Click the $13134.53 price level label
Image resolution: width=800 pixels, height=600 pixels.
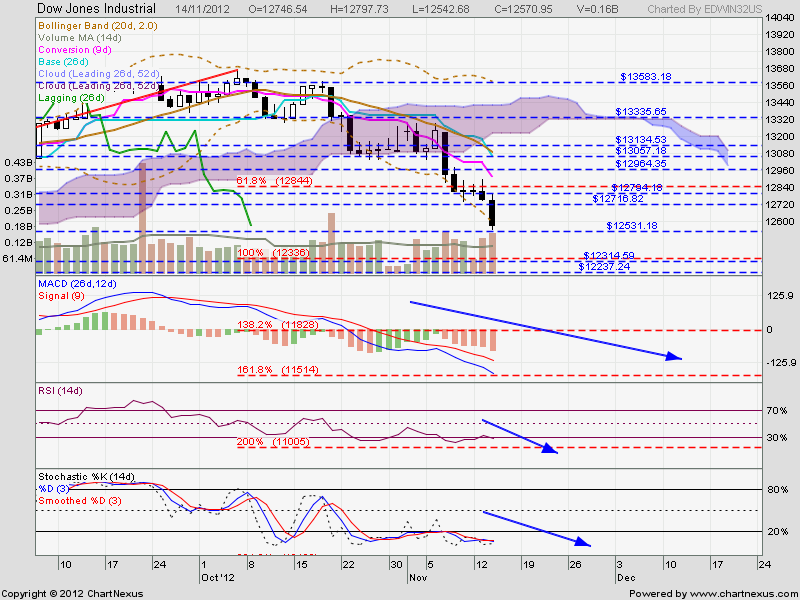(641, 139)
